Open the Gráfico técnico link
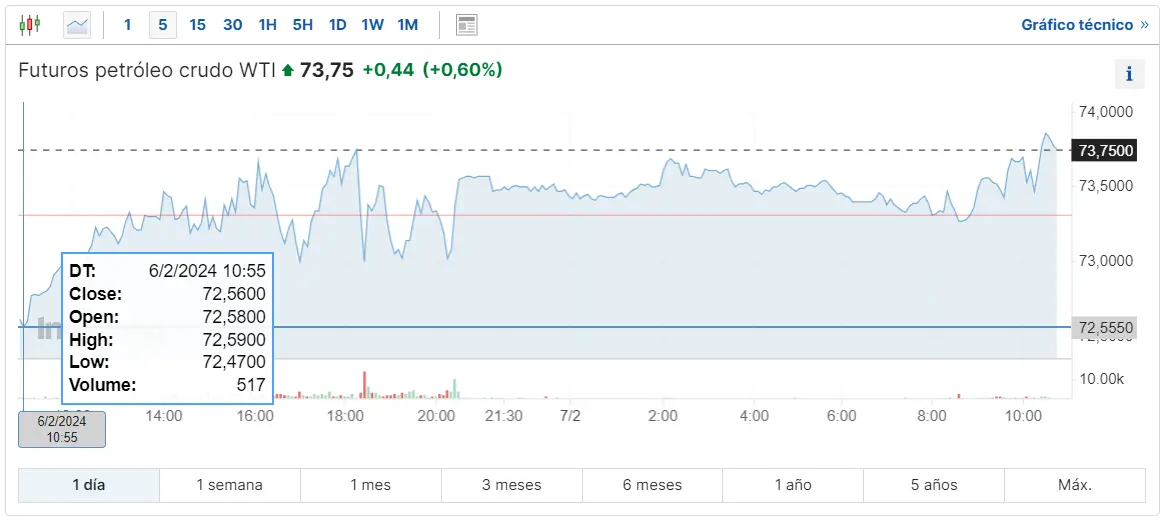 point(1077,25)
